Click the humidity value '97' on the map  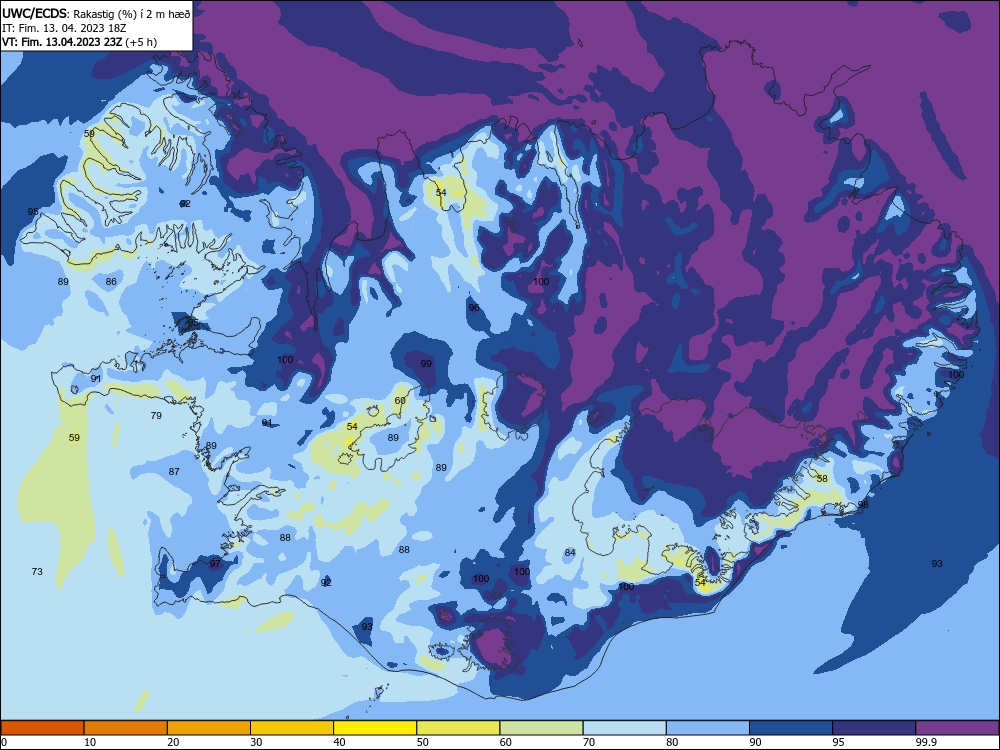tap(215, 564)
